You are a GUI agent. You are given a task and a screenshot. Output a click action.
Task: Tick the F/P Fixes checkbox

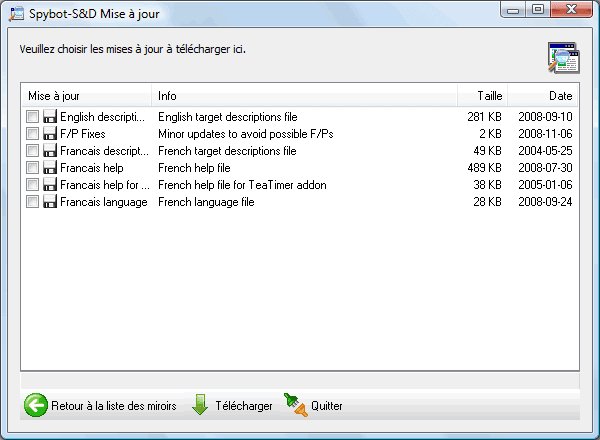coord(33,134)
